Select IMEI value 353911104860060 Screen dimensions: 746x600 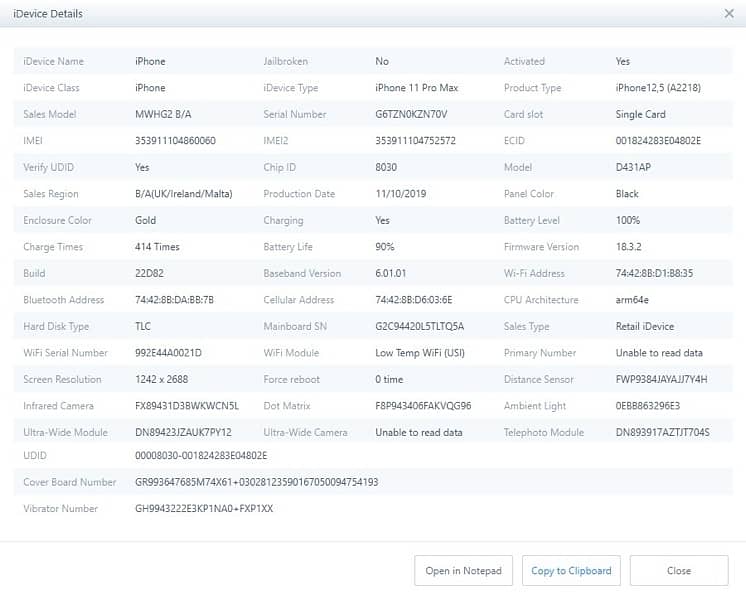click(x=175, y=141)
